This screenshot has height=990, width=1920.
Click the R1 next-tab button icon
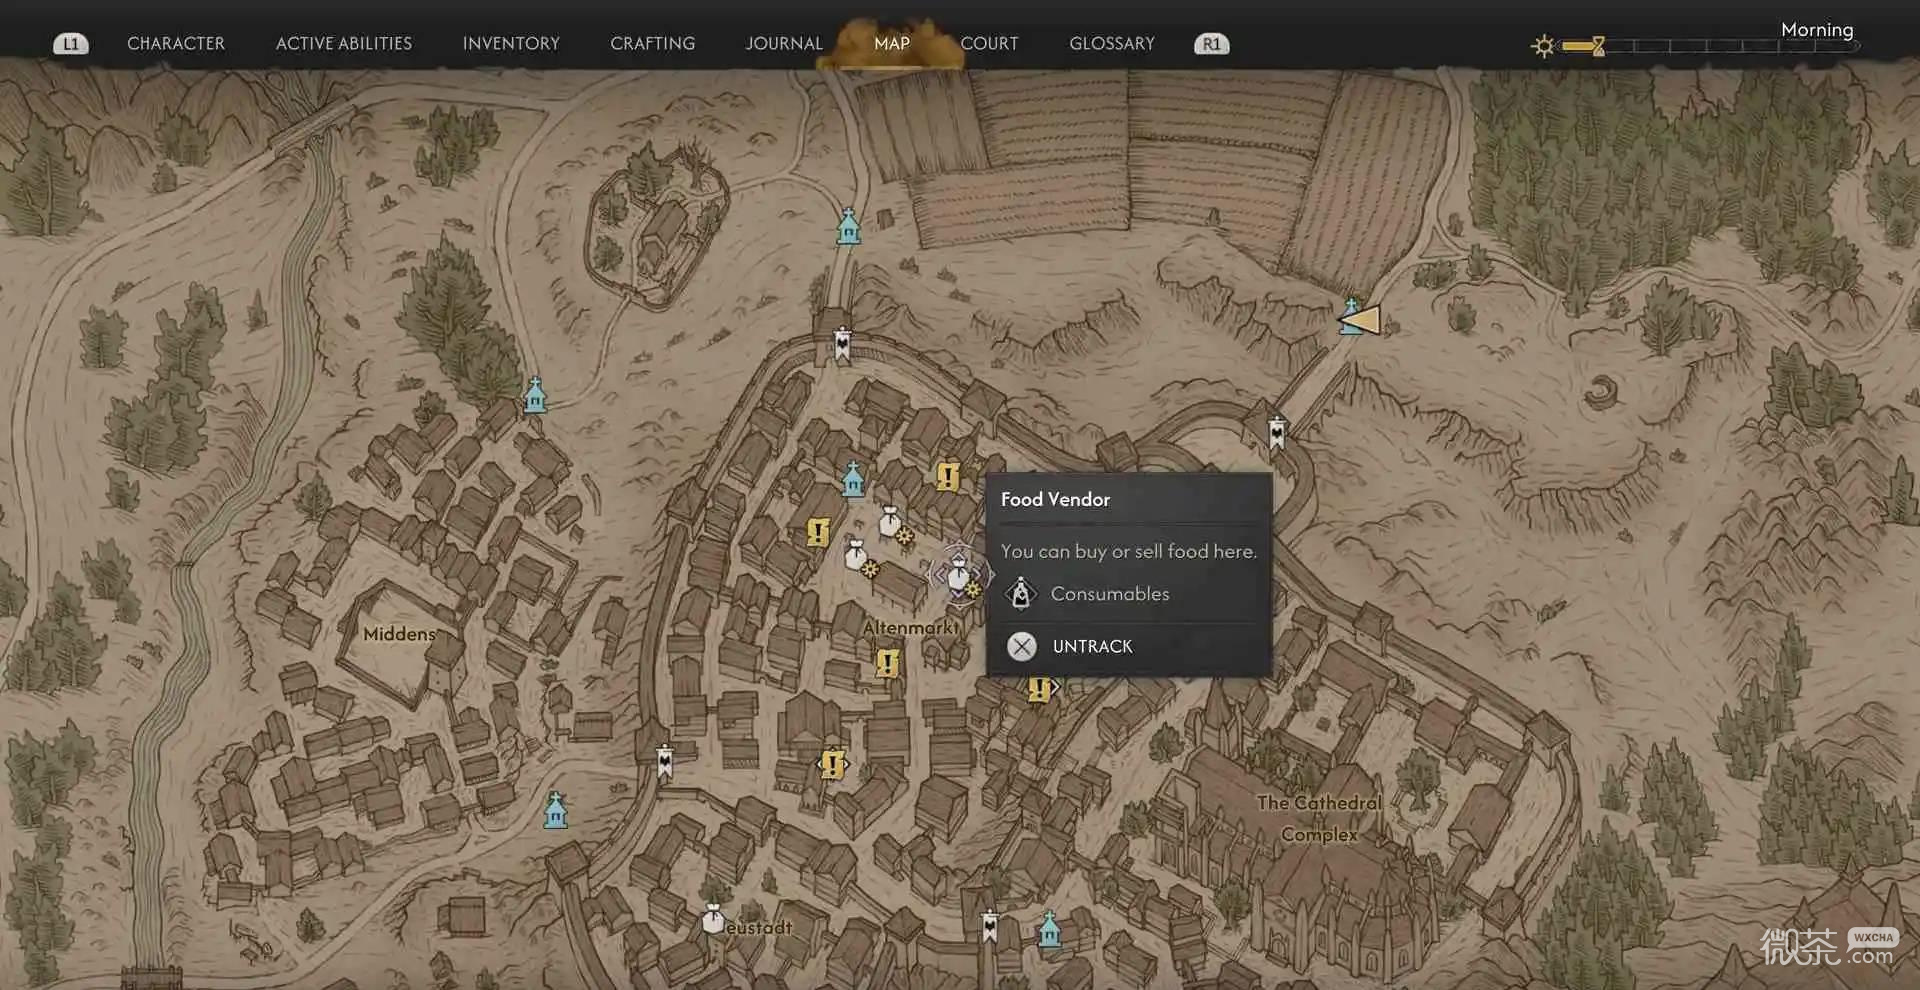[1212, 44]
